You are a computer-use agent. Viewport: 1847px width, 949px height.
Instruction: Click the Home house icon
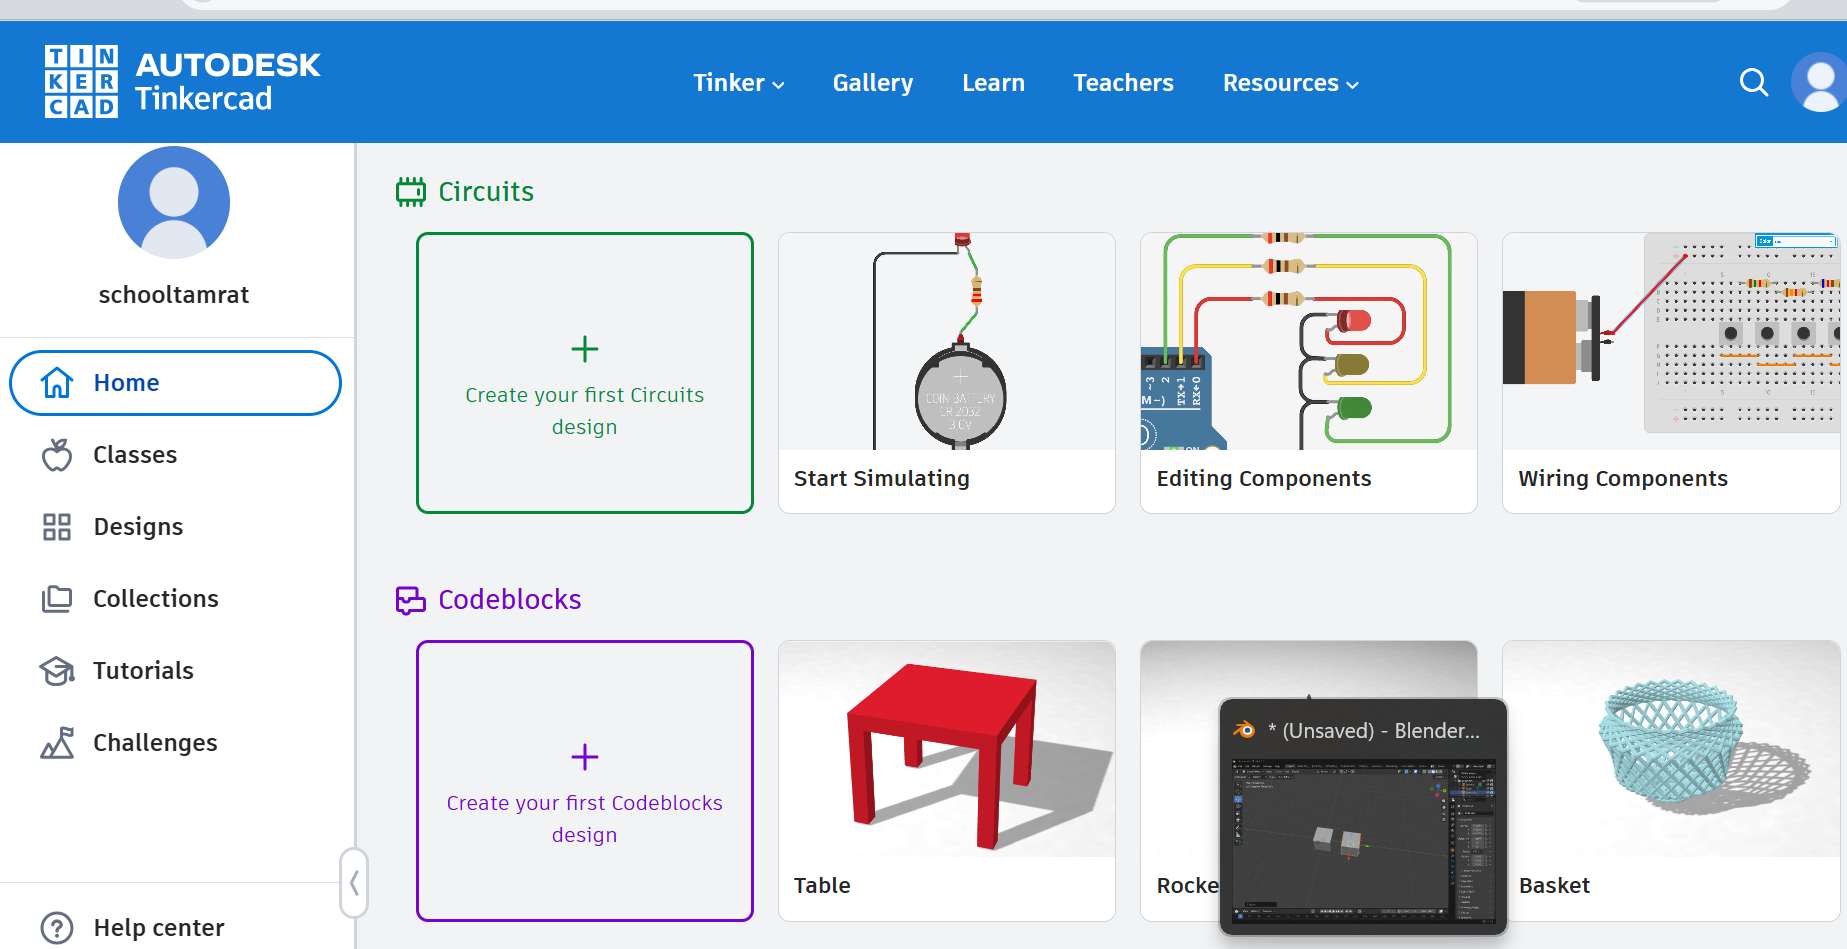tap(57, 383)
